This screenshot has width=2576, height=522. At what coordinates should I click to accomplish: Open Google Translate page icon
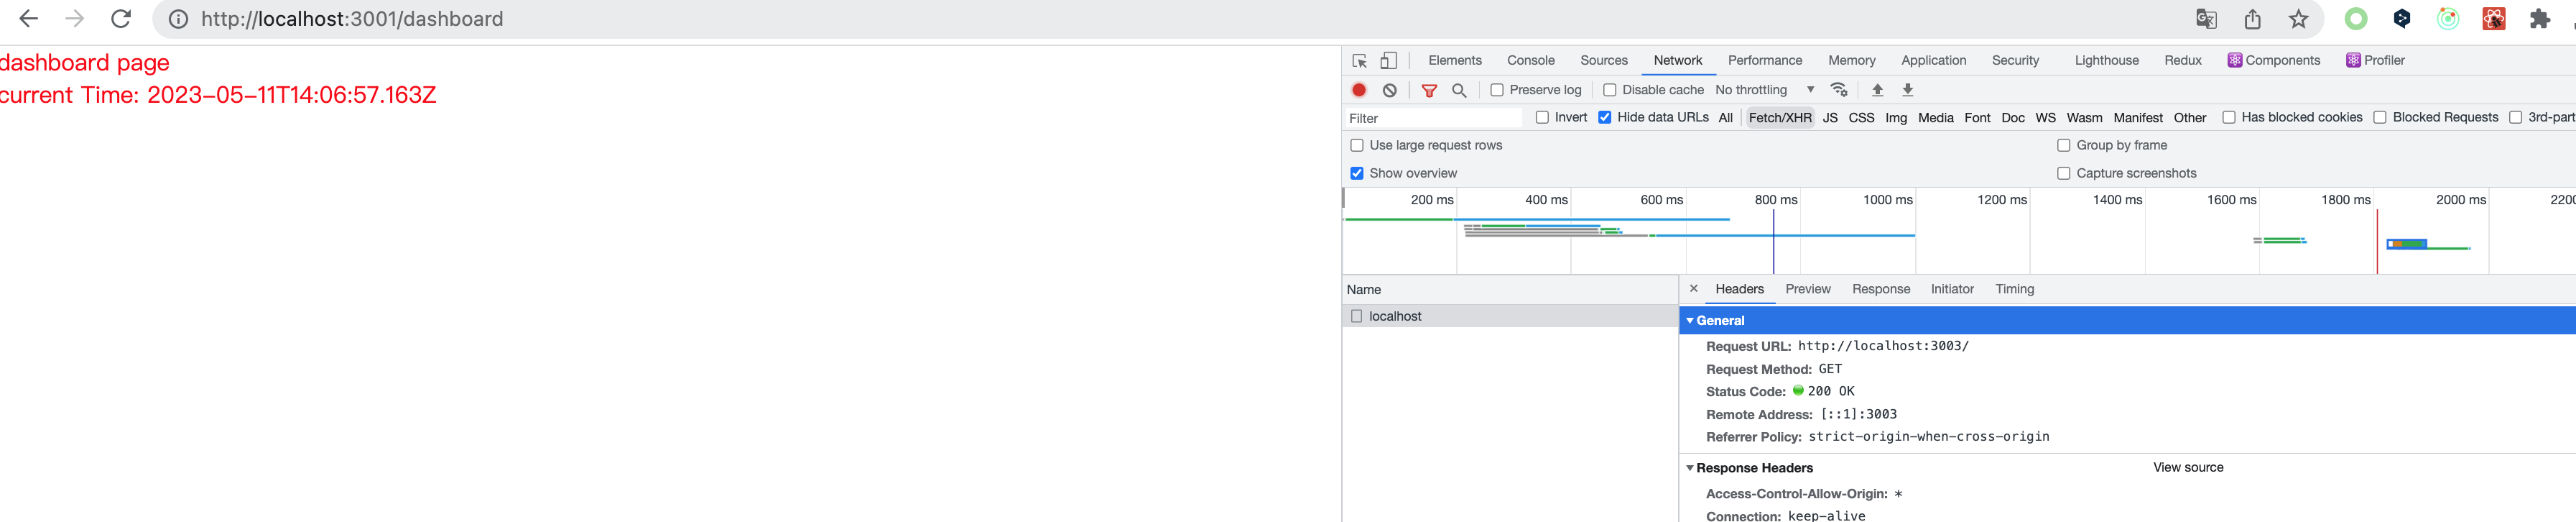(x=2206, y=19)
